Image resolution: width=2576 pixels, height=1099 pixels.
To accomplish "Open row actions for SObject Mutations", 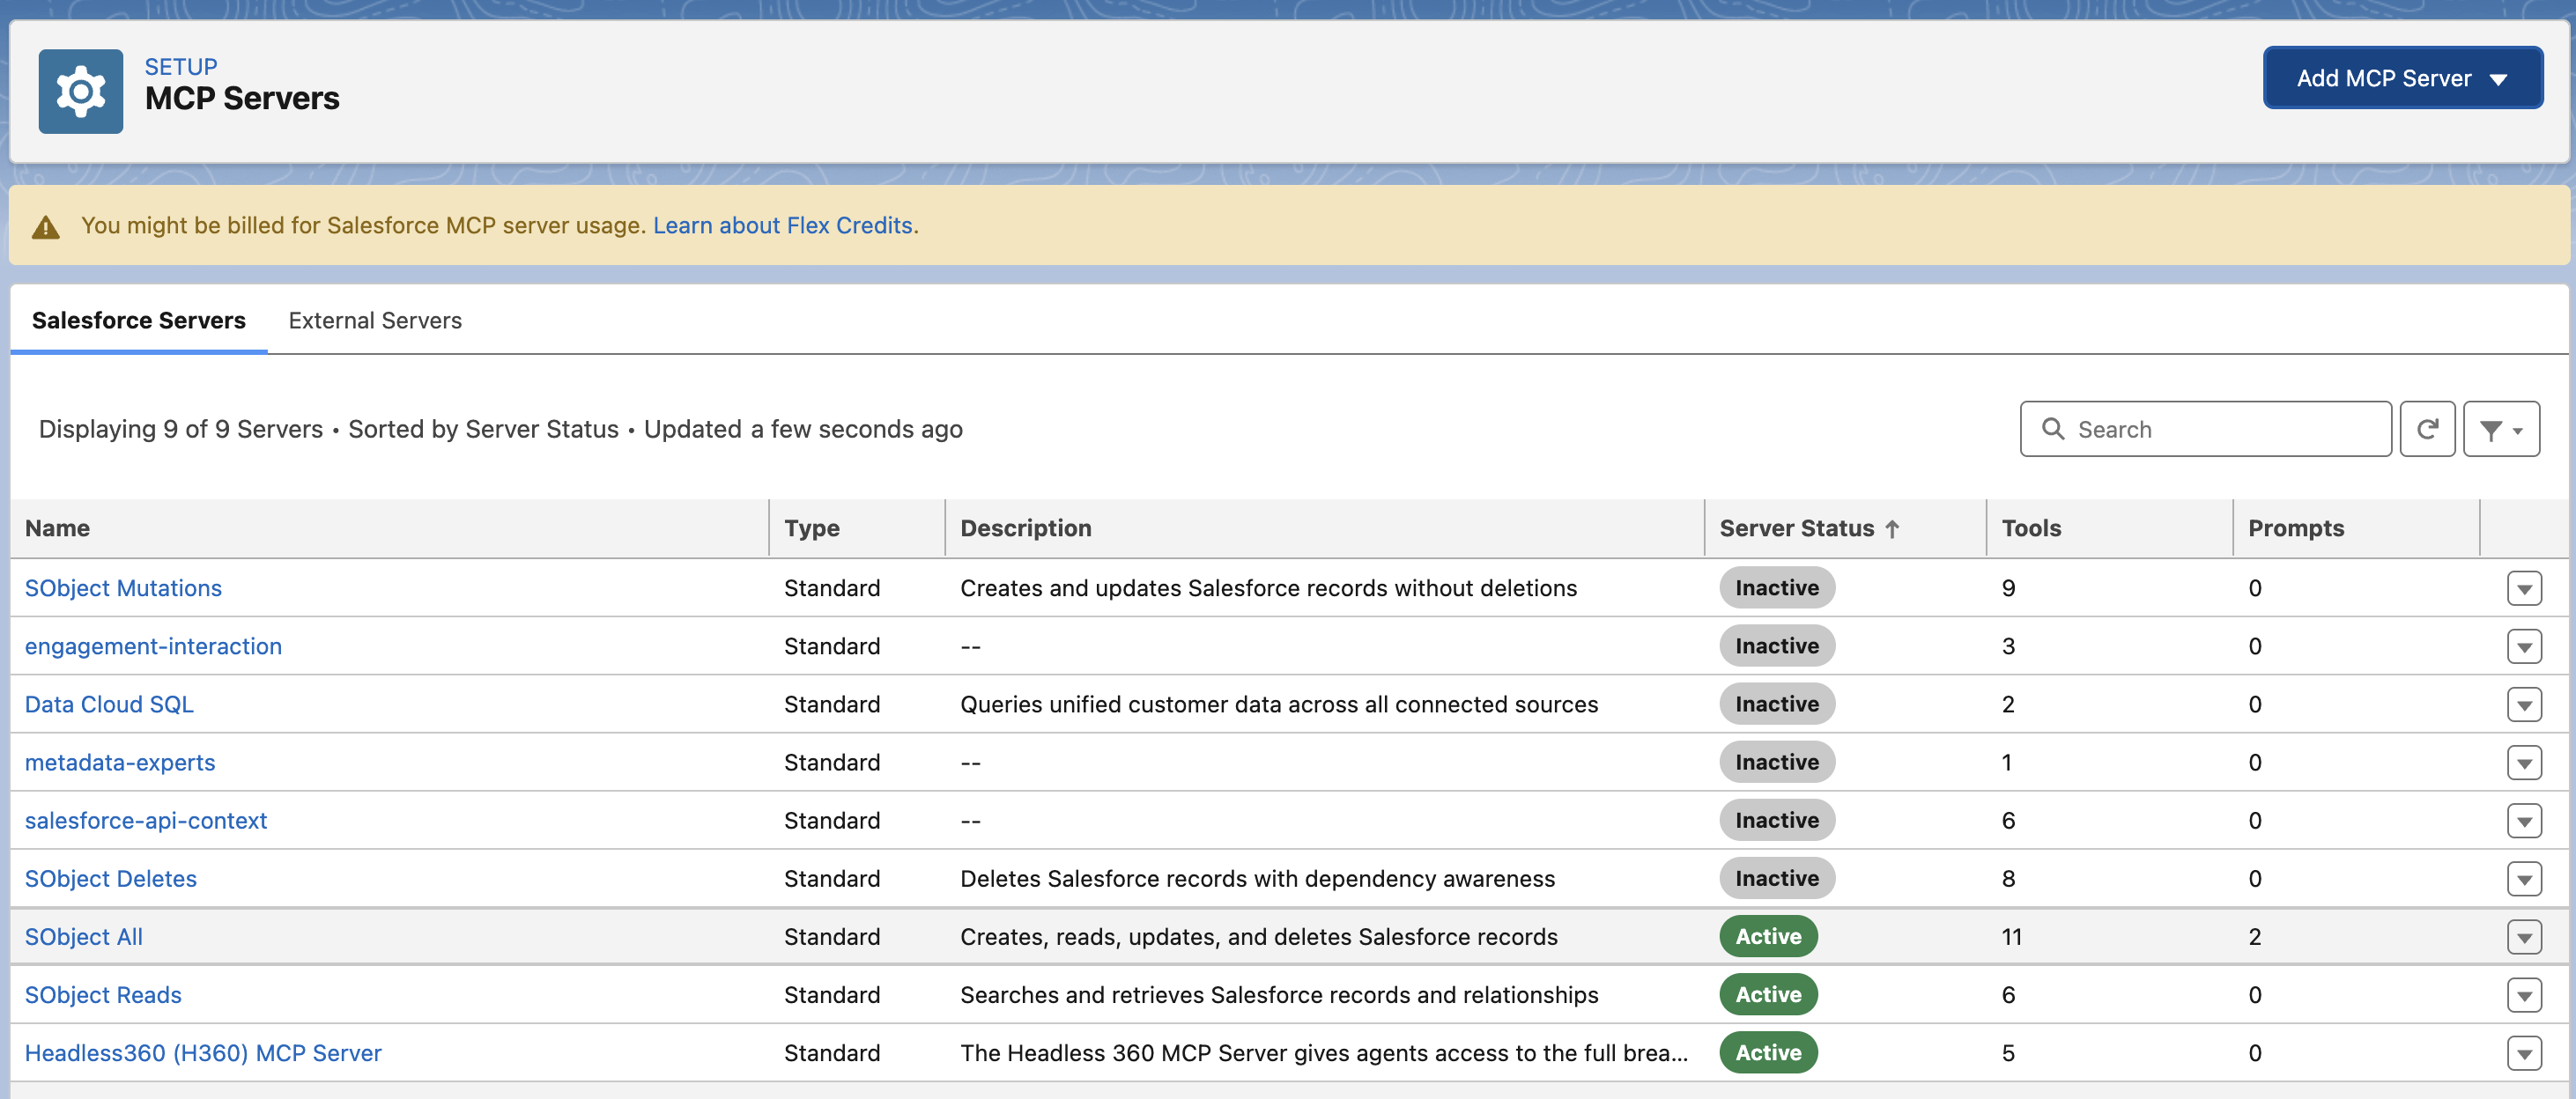I will [x=2524, y=588].
